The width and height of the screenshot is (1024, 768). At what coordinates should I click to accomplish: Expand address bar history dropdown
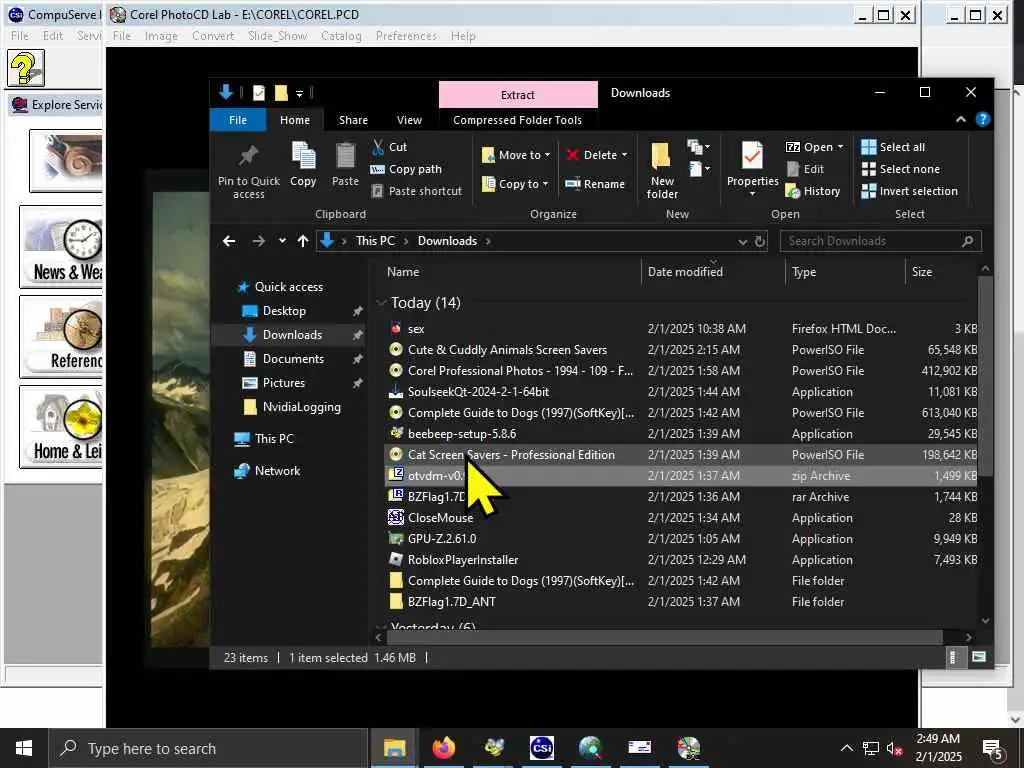tap(743, 242)
